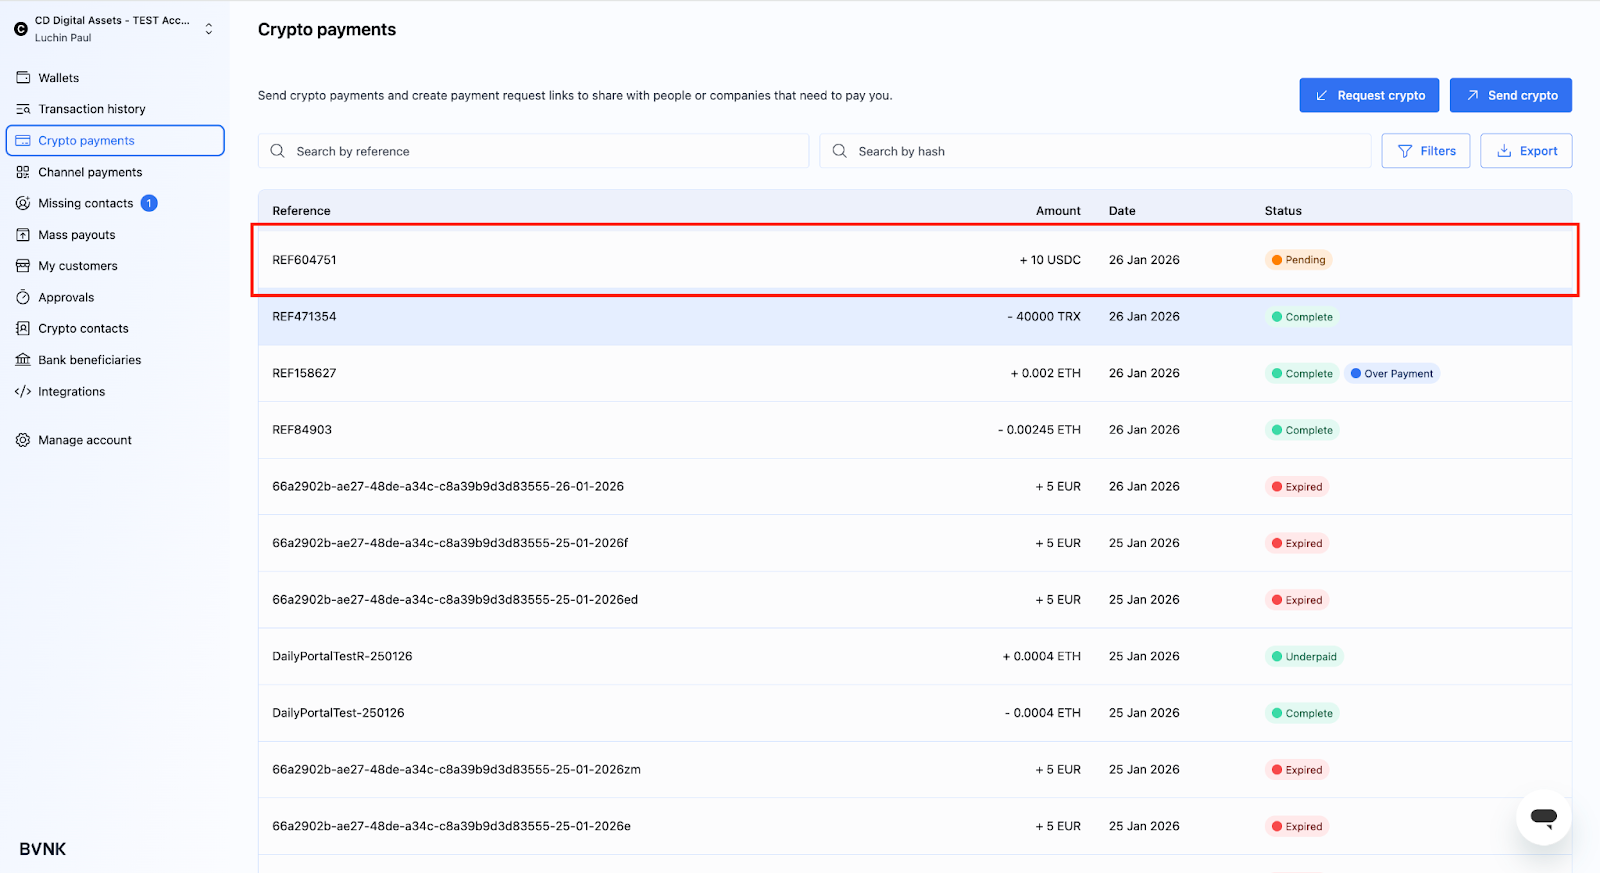Image resolution: width=1600 pixels, height=873 pixels.
Task: Click the Approvals clock icon
Action: click(x=23, y=297)
